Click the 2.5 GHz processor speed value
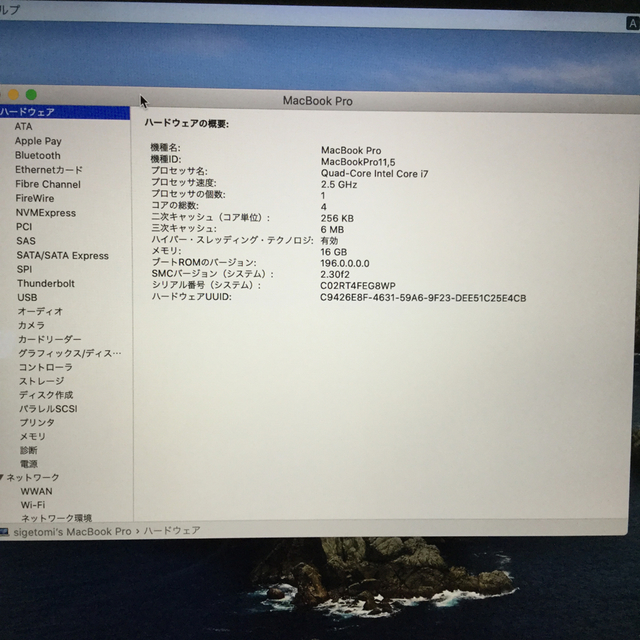 [339, 184]
